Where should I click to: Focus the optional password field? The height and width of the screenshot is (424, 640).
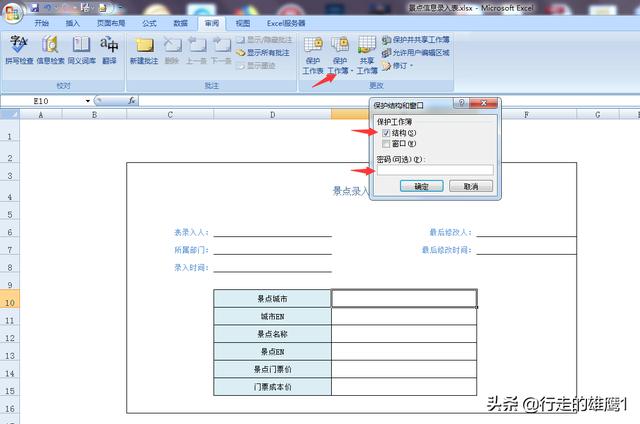pos(435,170)
